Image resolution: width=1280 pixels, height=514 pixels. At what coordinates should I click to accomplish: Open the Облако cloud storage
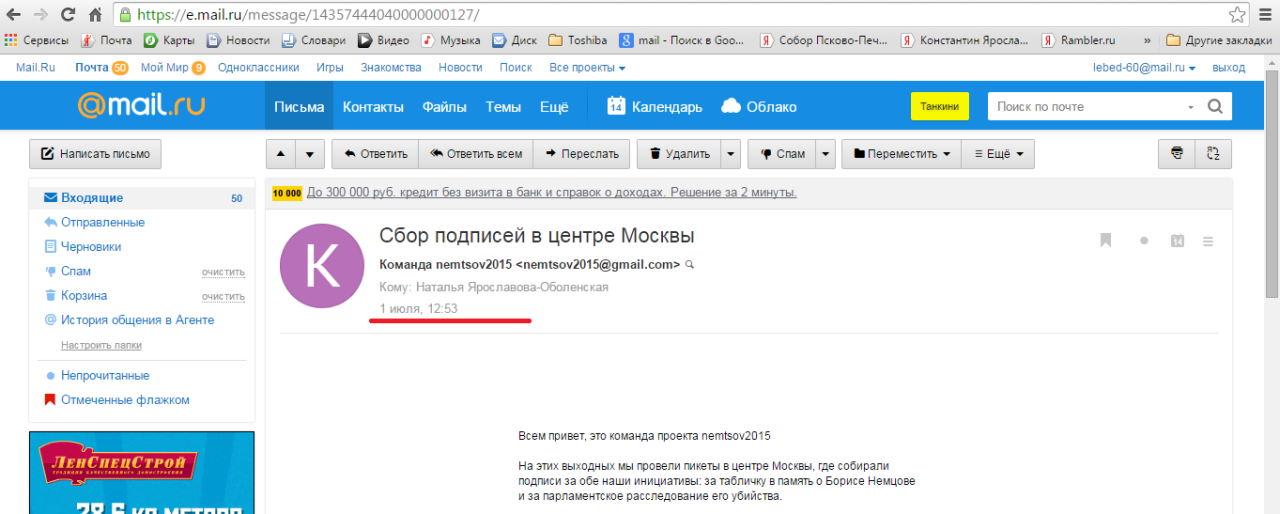click(759, 107)
